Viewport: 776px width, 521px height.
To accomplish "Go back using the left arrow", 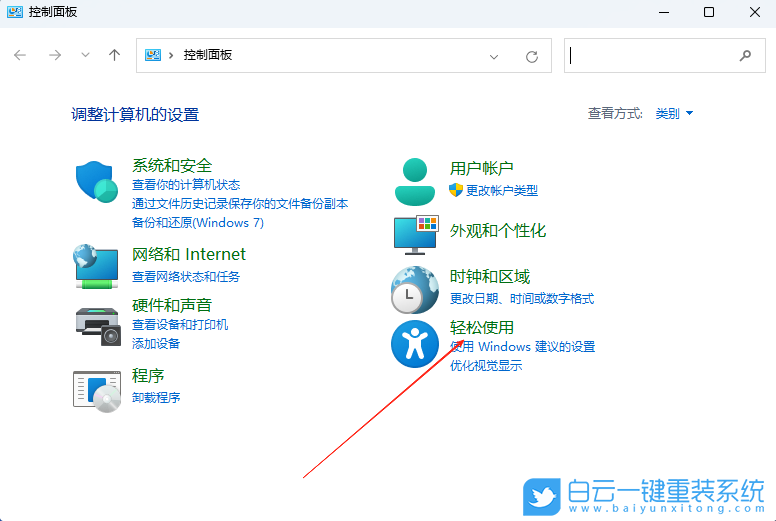I will click(x=20, y=55).
